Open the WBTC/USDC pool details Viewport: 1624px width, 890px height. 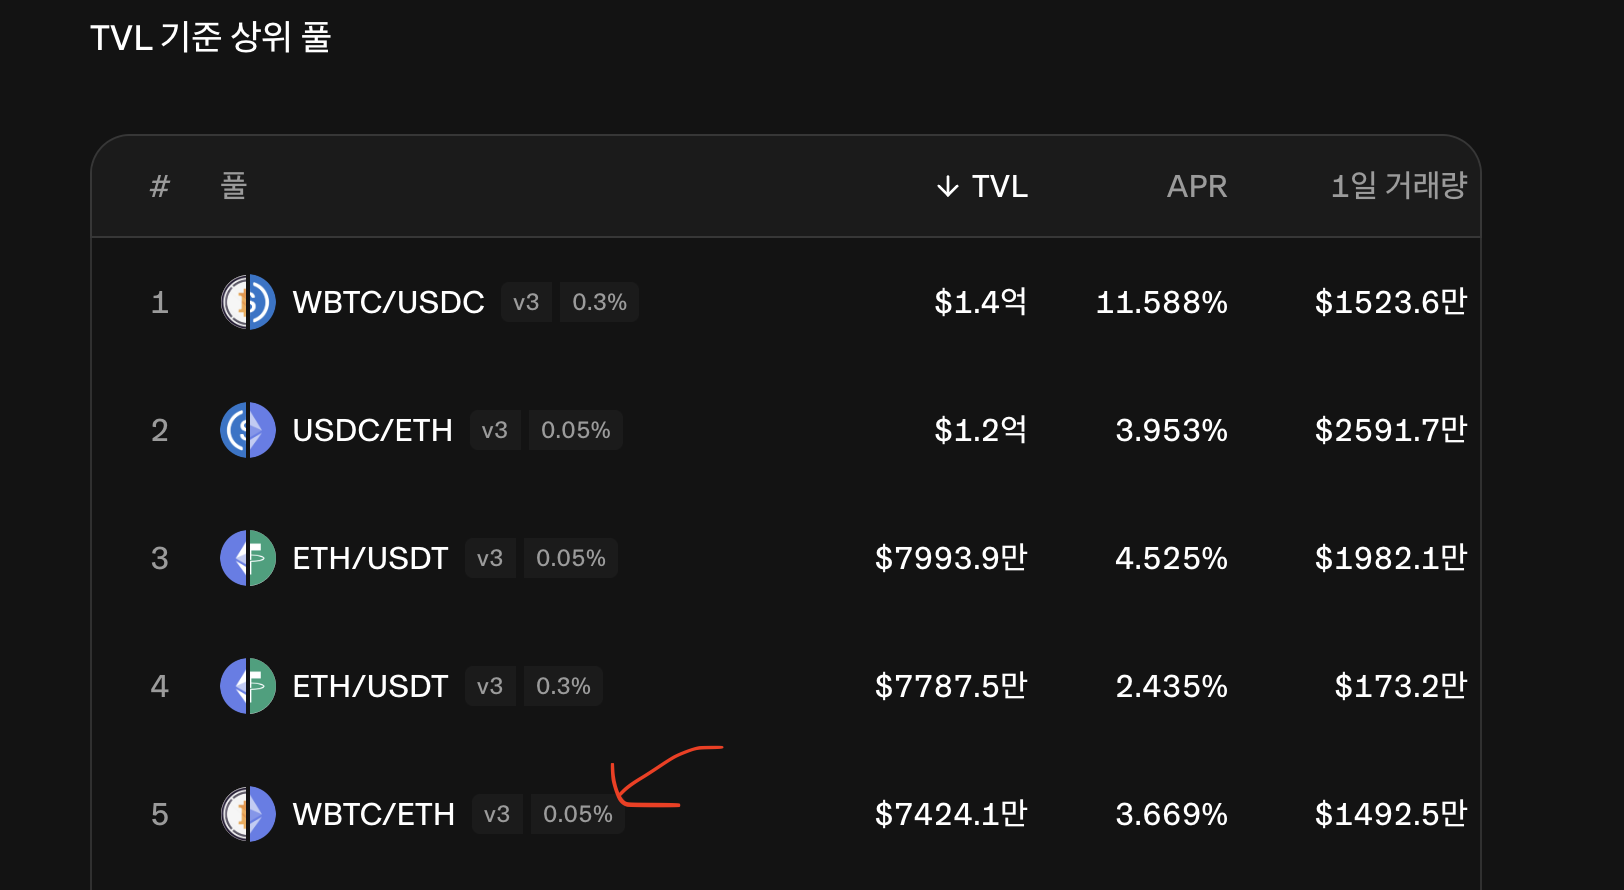click(x=387, y=301)
